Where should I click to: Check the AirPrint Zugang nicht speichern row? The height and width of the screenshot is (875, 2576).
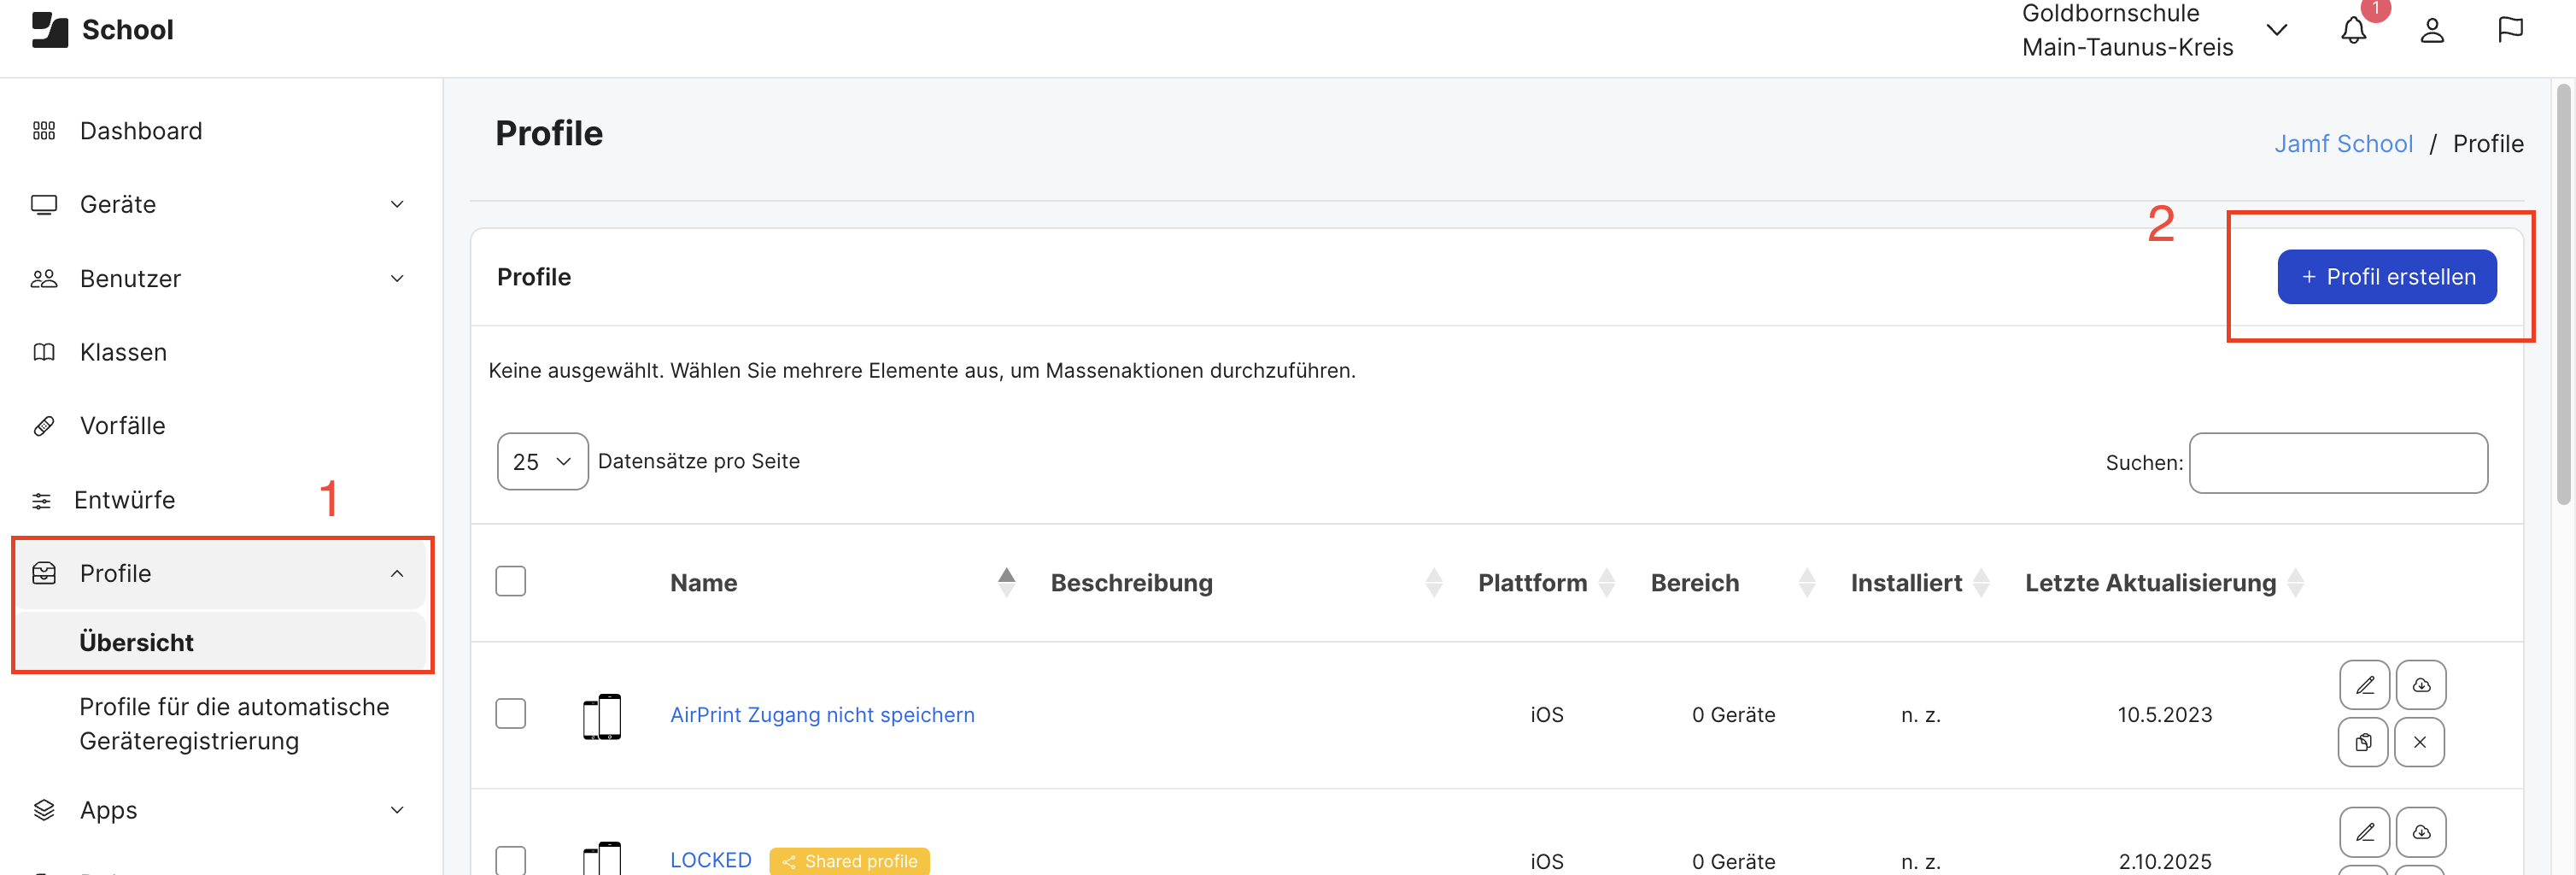(510, 713)
